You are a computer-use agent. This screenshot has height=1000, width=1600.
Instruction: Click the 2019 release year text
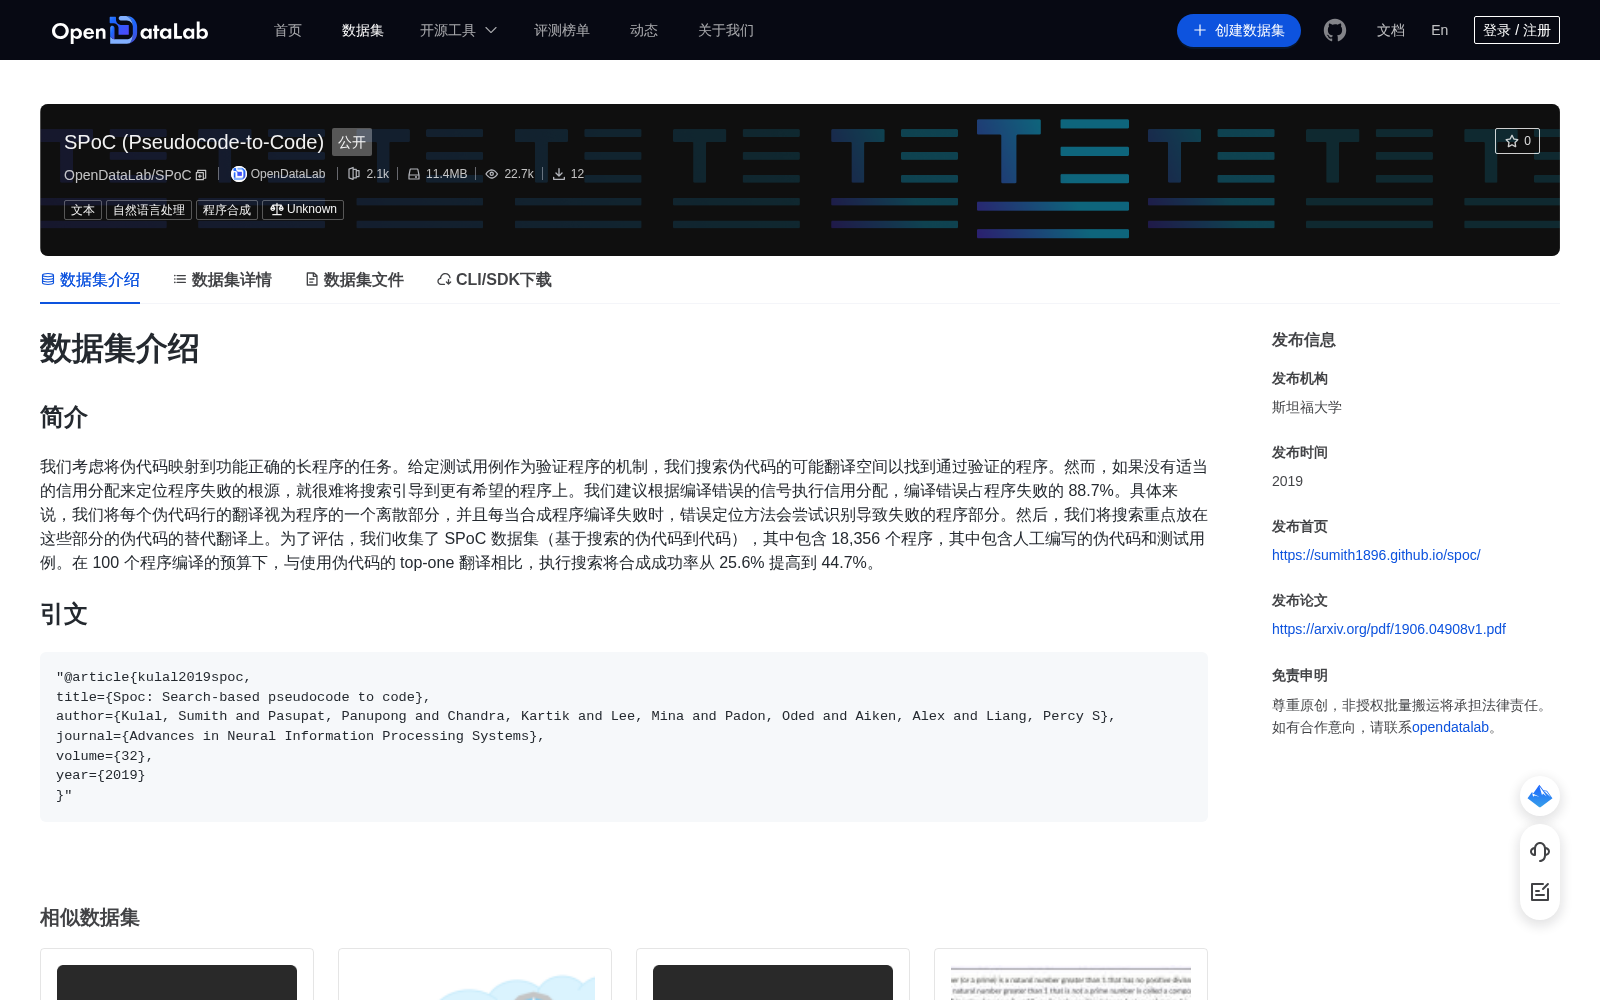1287,481
